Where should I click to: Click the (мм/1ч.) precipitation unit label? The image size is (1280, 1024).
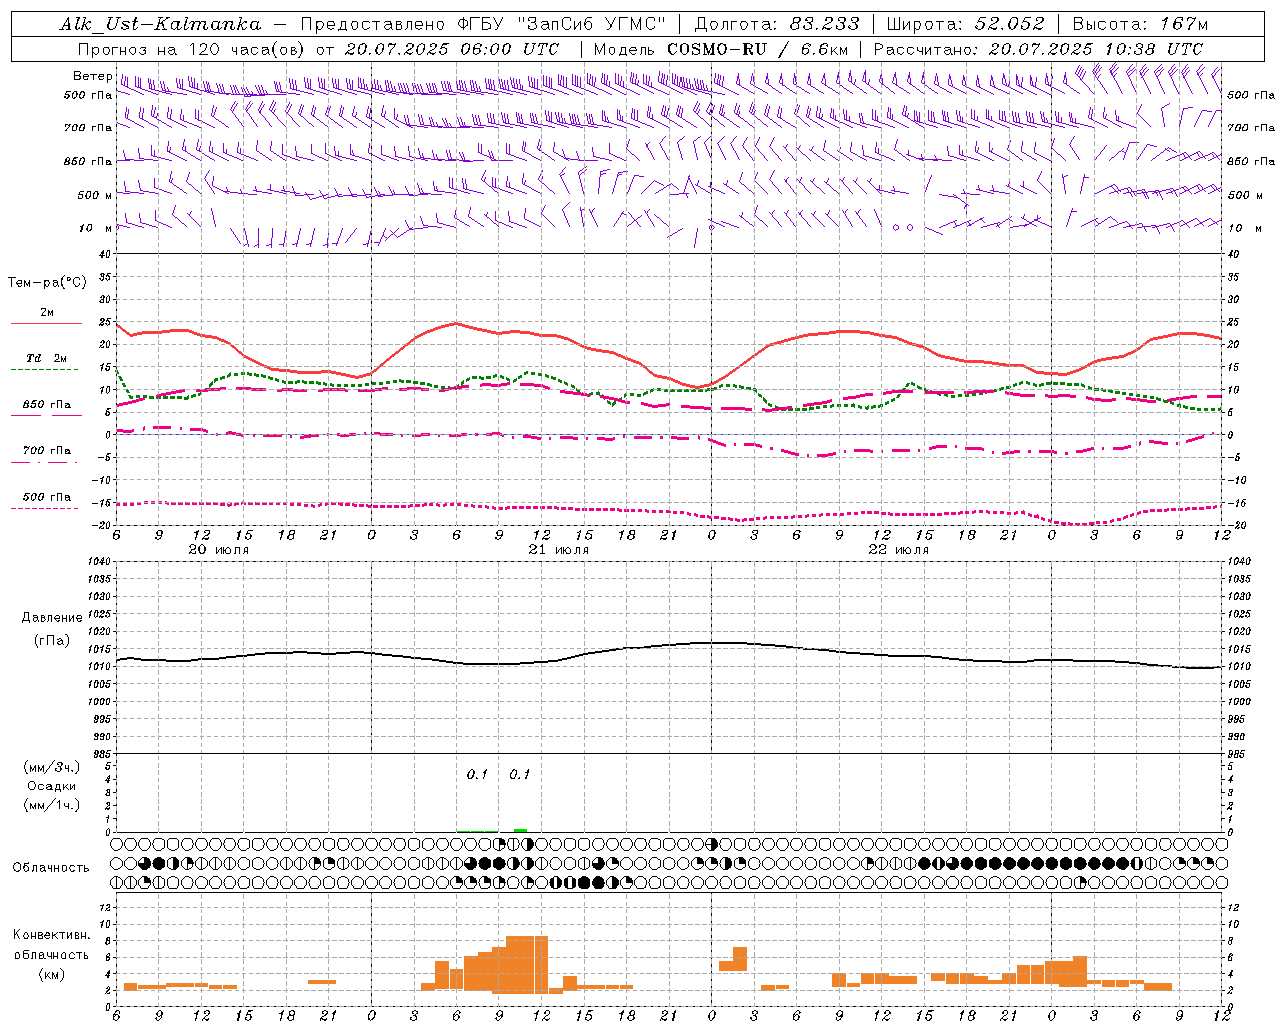[52, 805]
